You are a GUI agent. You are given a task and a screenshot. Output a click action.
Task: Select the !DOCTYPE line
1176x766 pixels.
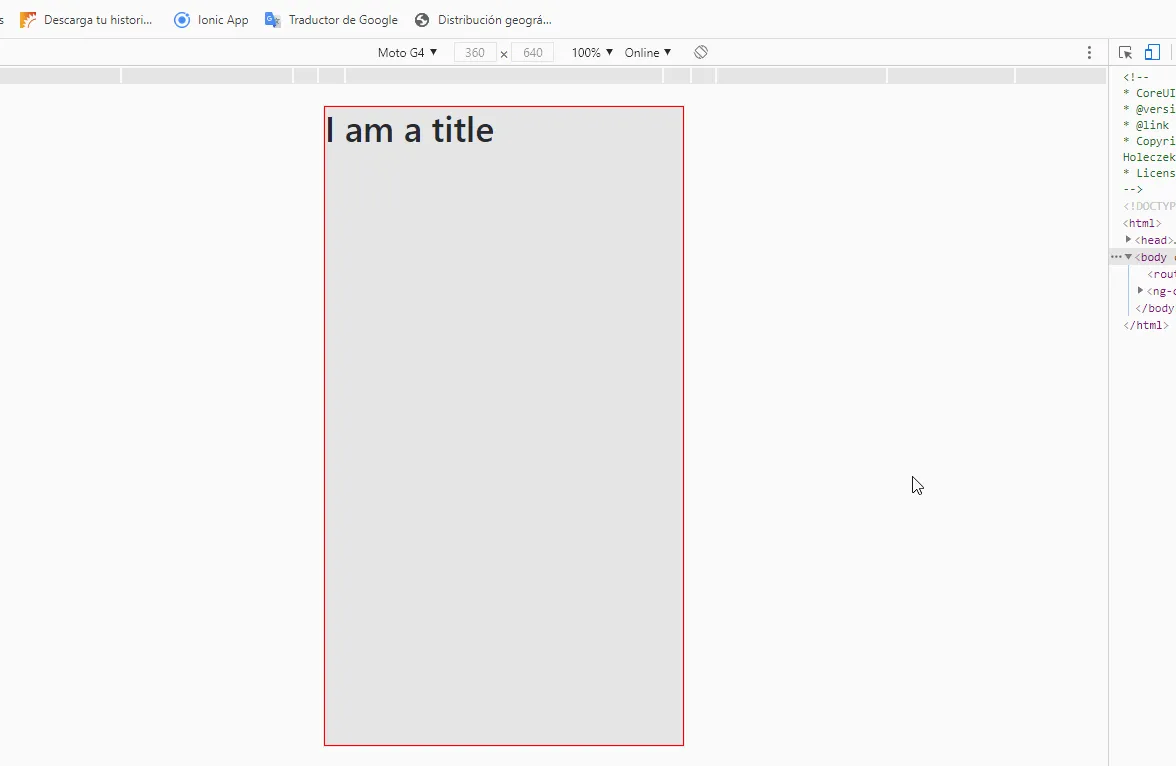coord(1149,206)
